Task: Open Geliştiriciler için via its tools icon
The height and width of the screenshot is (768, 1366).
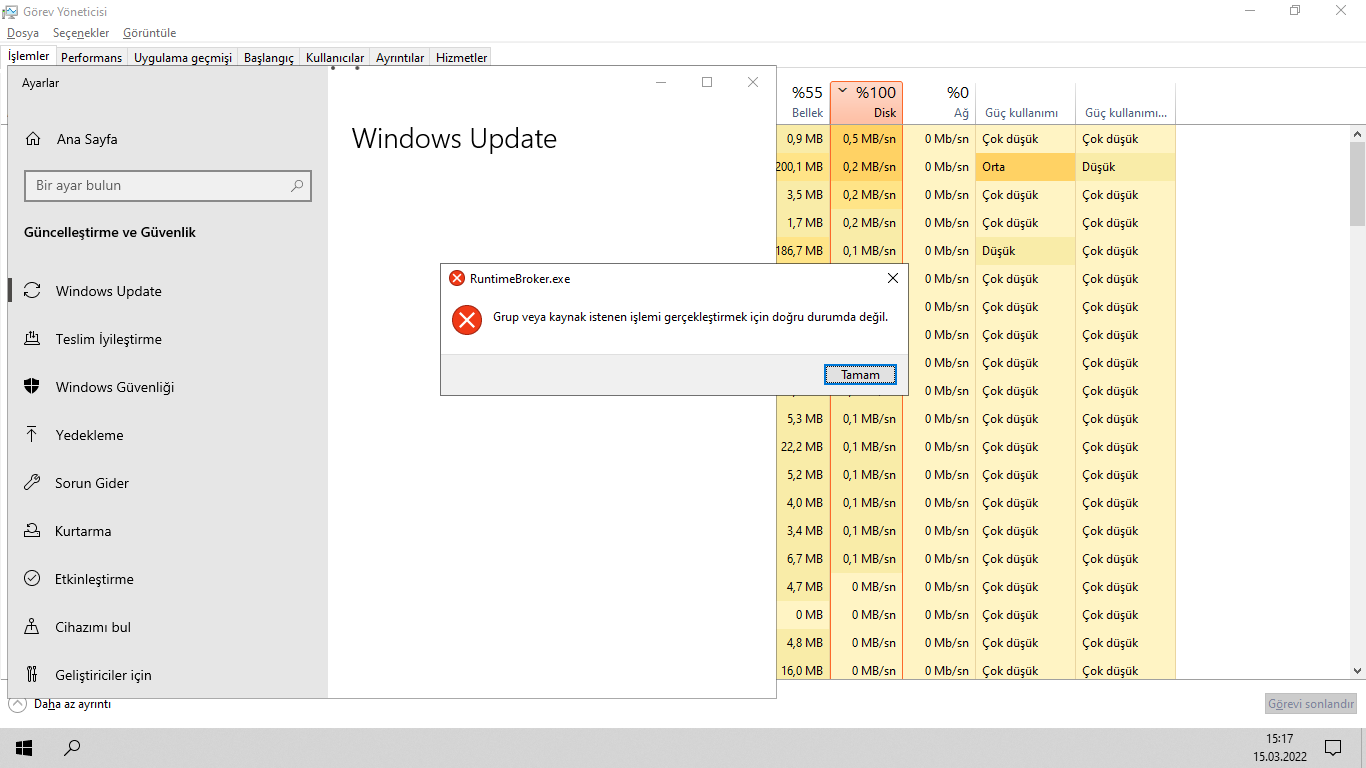Action: (x=32, y=675)
